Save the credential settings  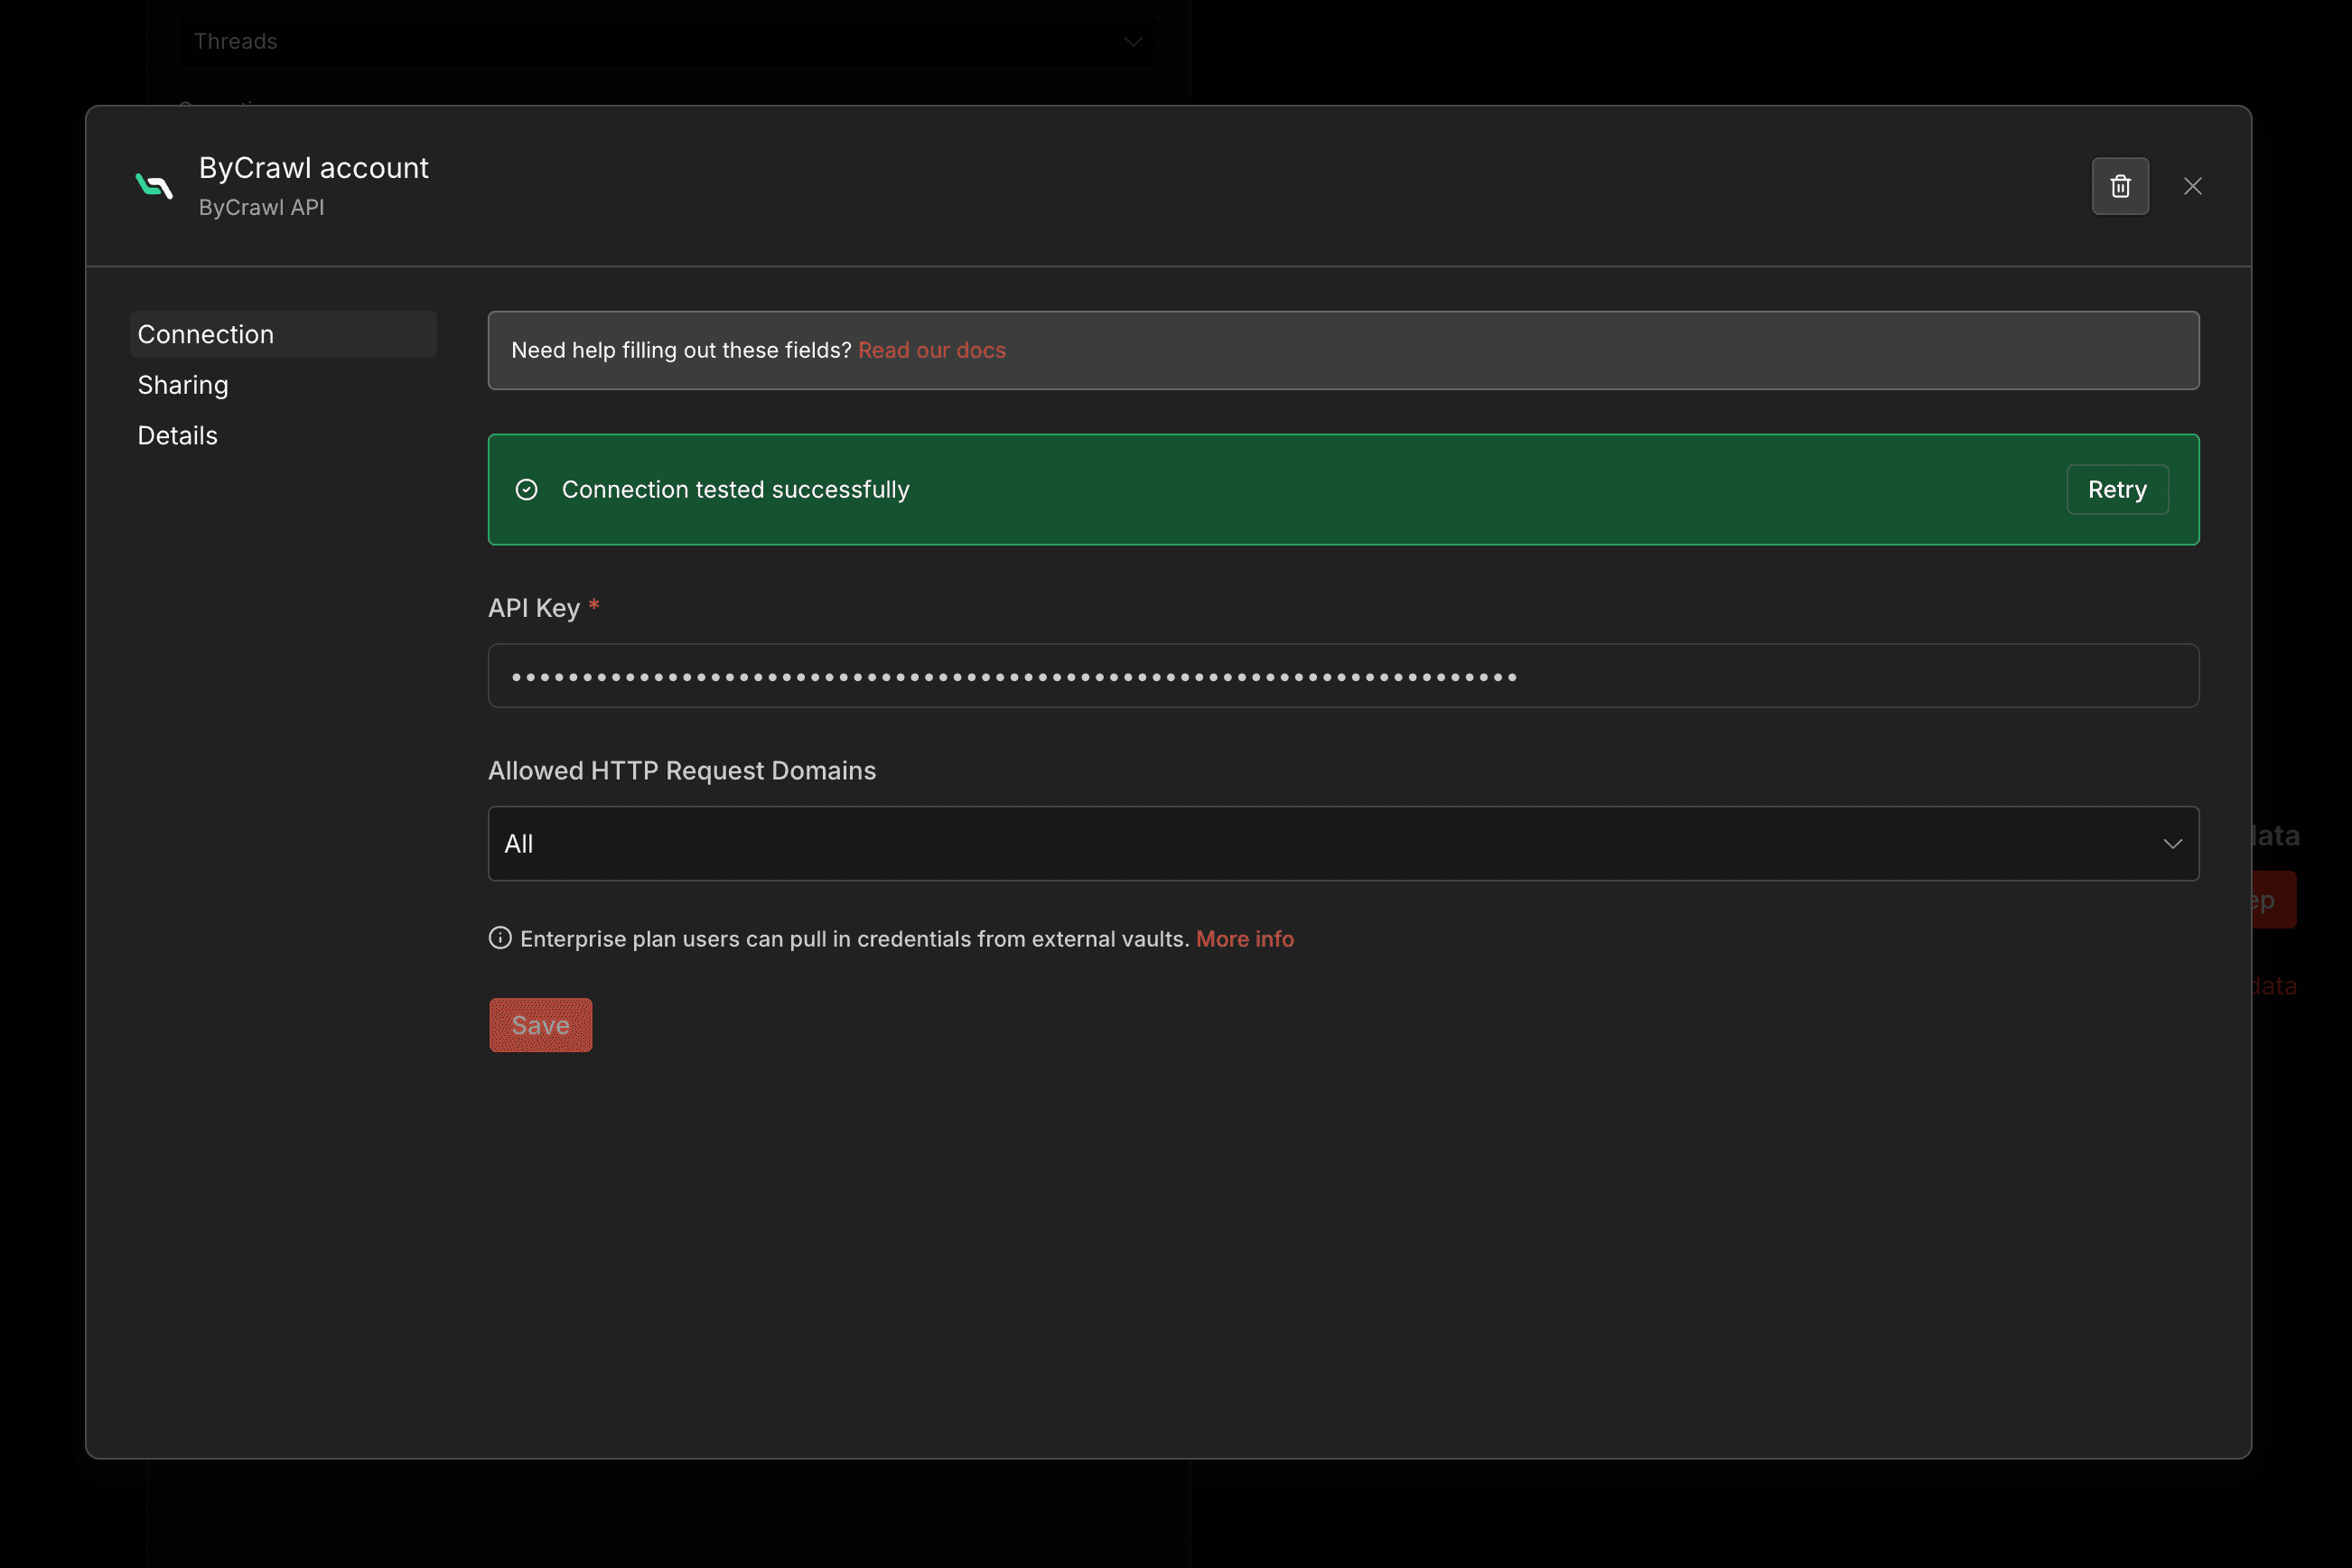click(540, 1025)
